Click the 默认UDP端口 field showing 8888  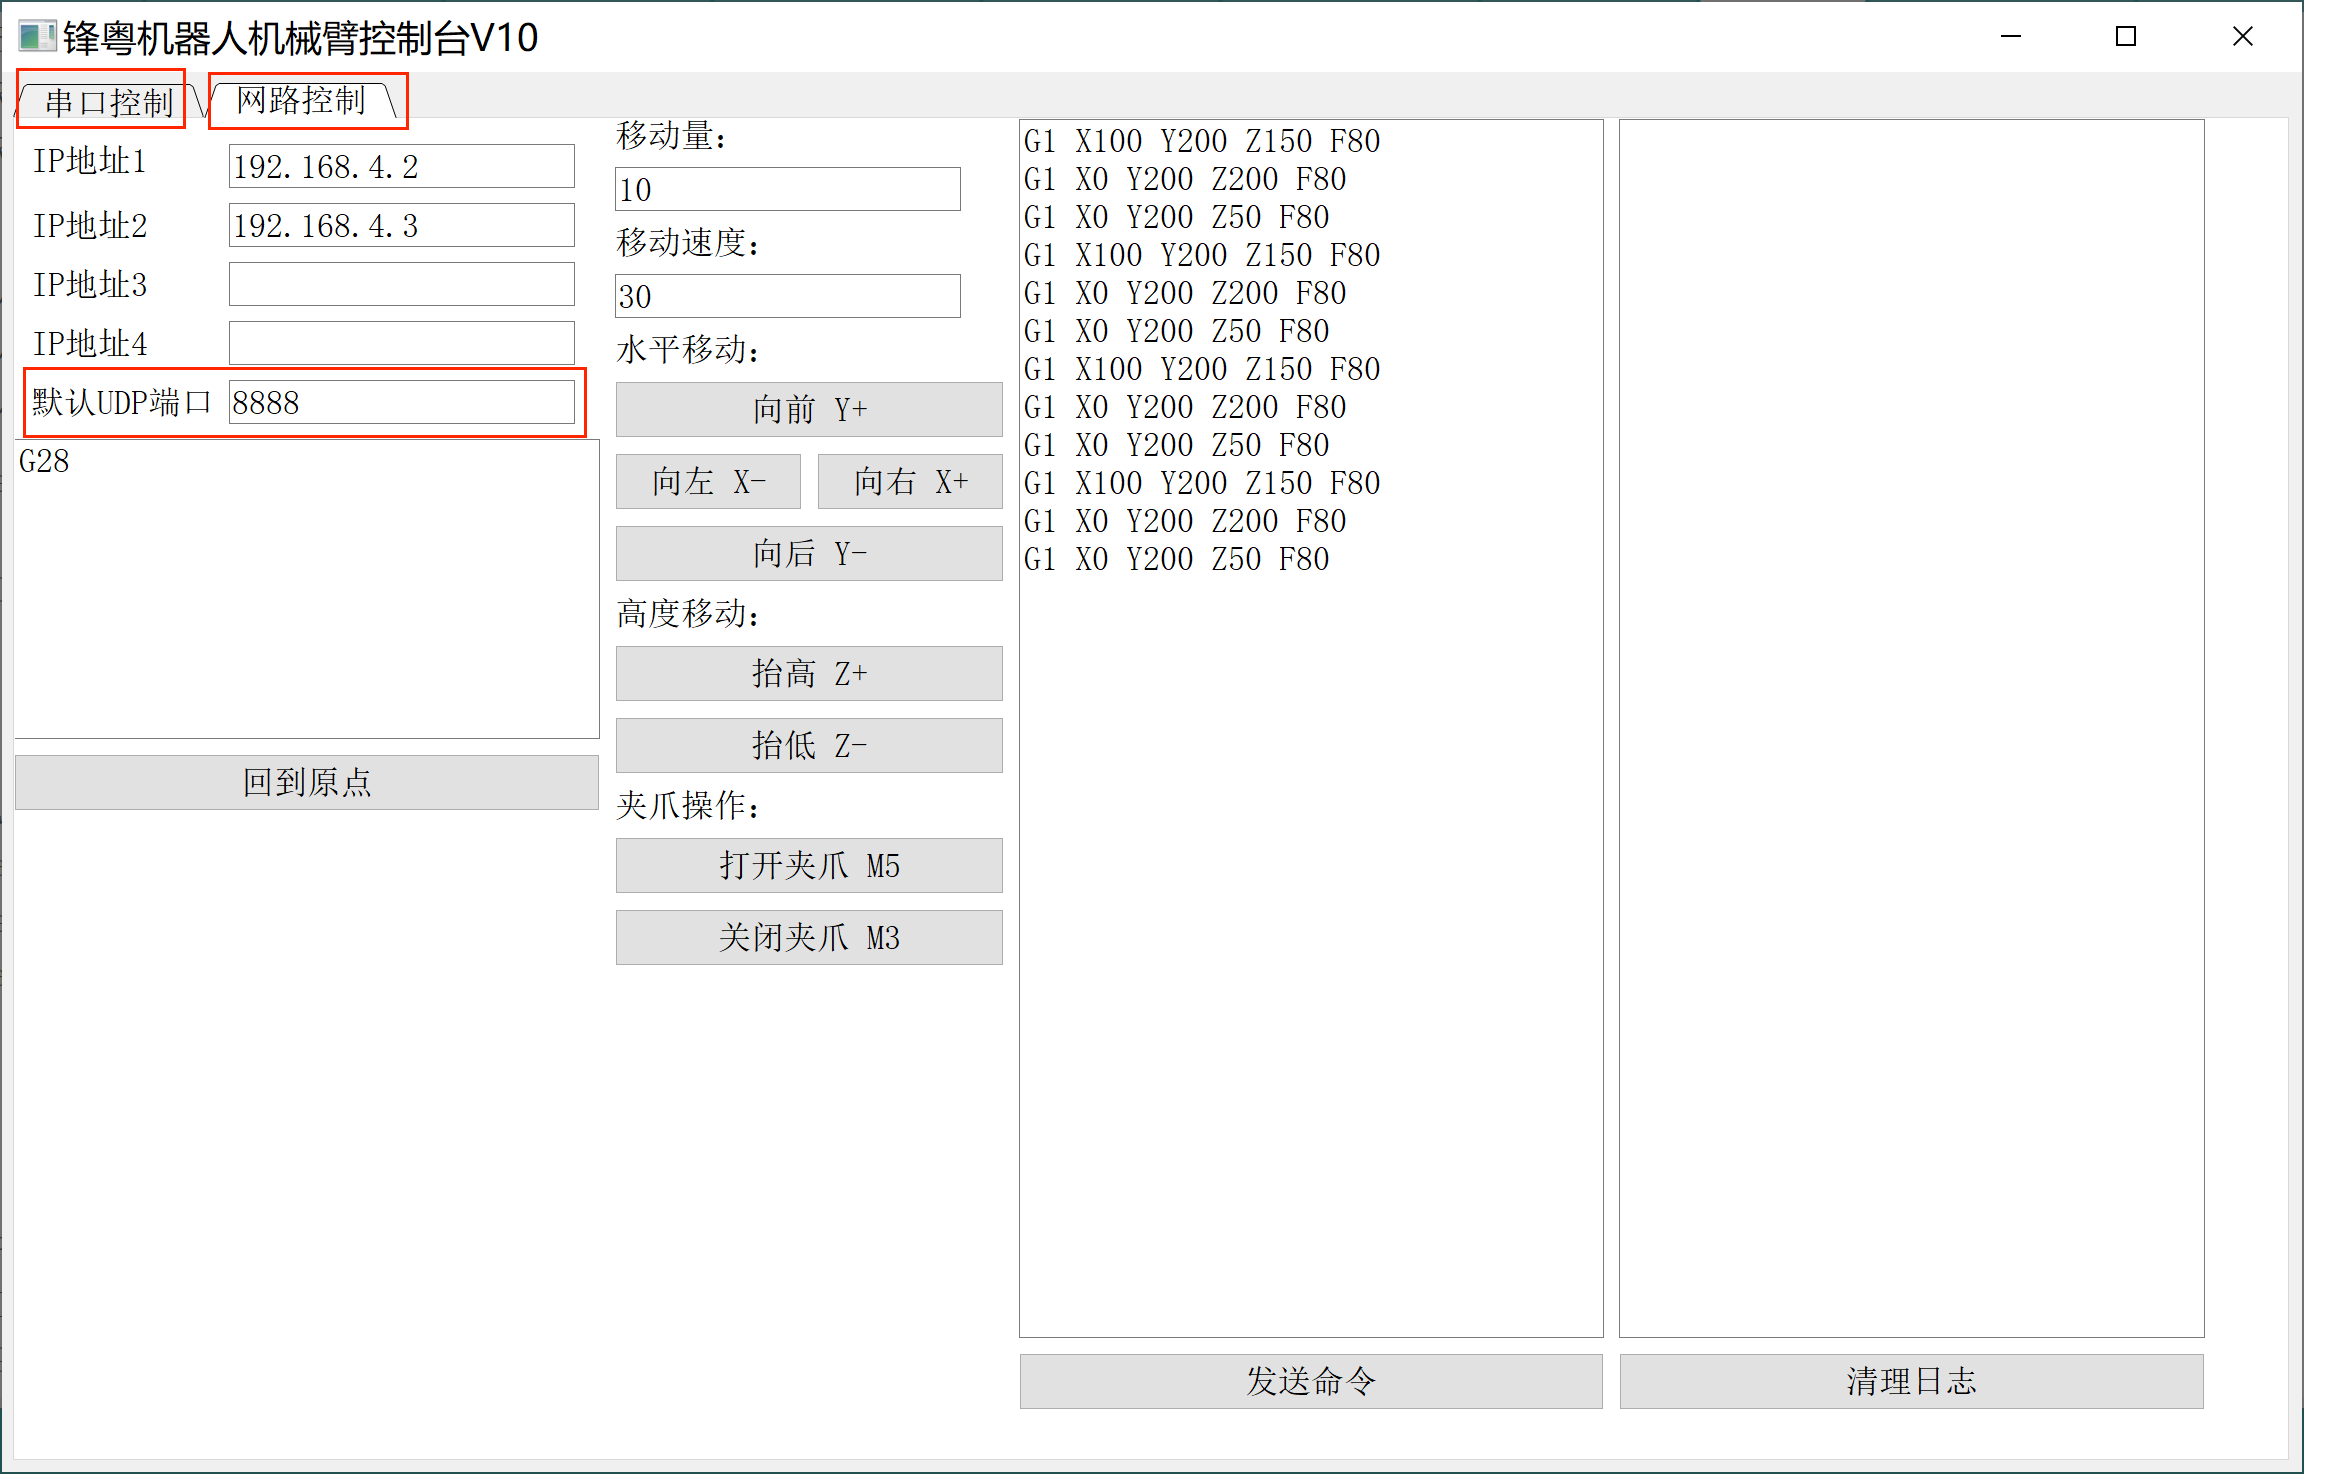[x=401, y=402]
